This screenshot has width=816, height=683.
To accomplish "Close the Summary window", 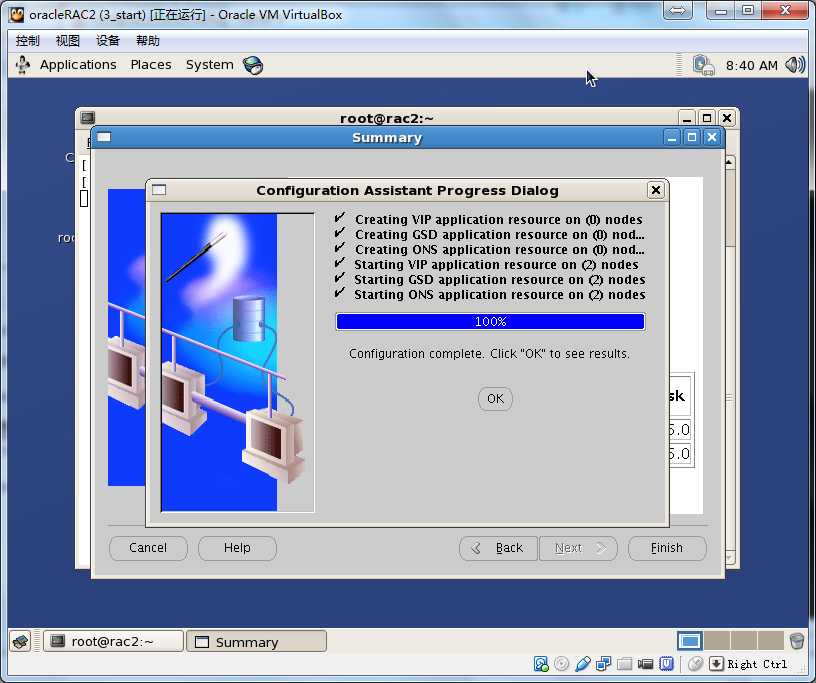I will click(x=712, y=137).
